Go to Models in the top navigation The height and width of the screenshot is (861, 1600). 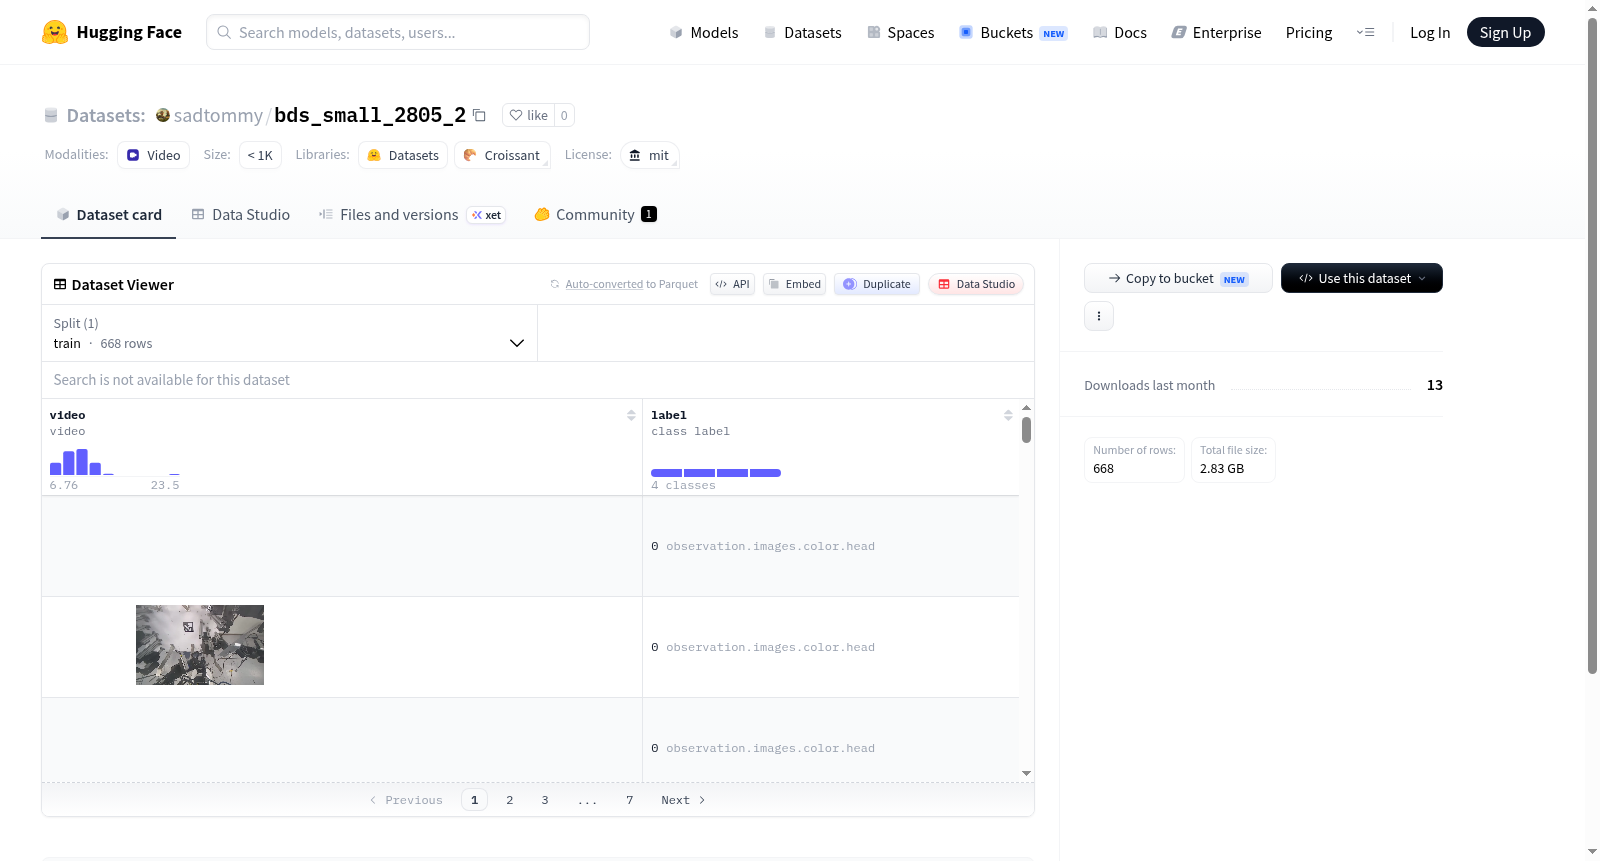(704, 32)
